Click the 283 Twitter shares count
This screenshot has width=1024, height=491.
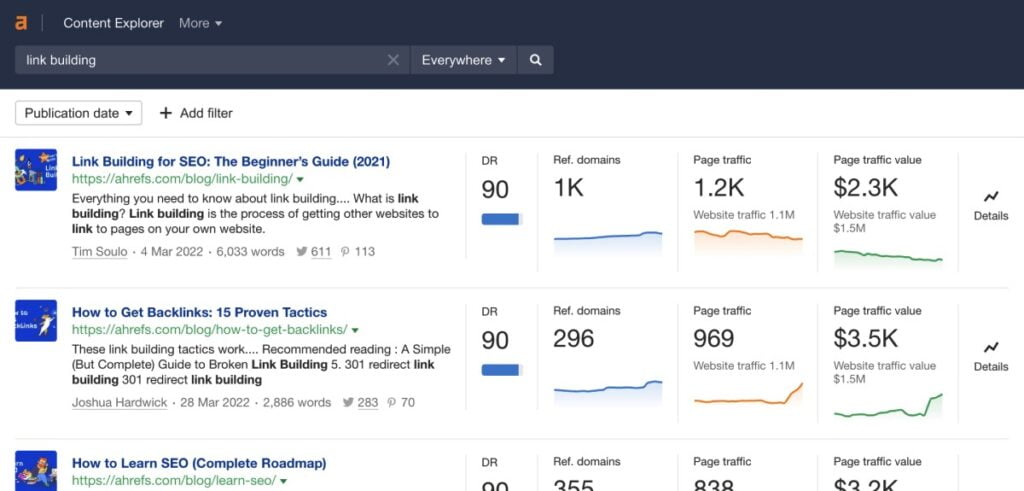click(368, 402)
